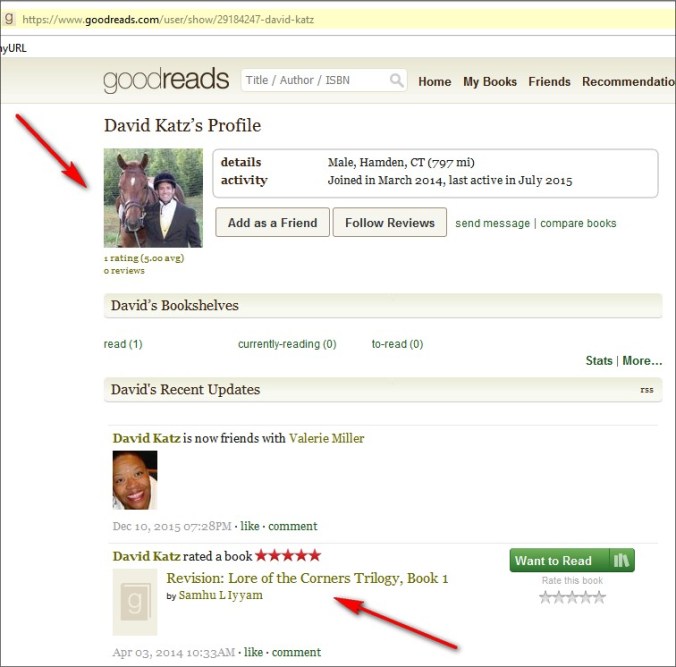
Task: Open the rss feed link
Action: click(x=646, y=390)
